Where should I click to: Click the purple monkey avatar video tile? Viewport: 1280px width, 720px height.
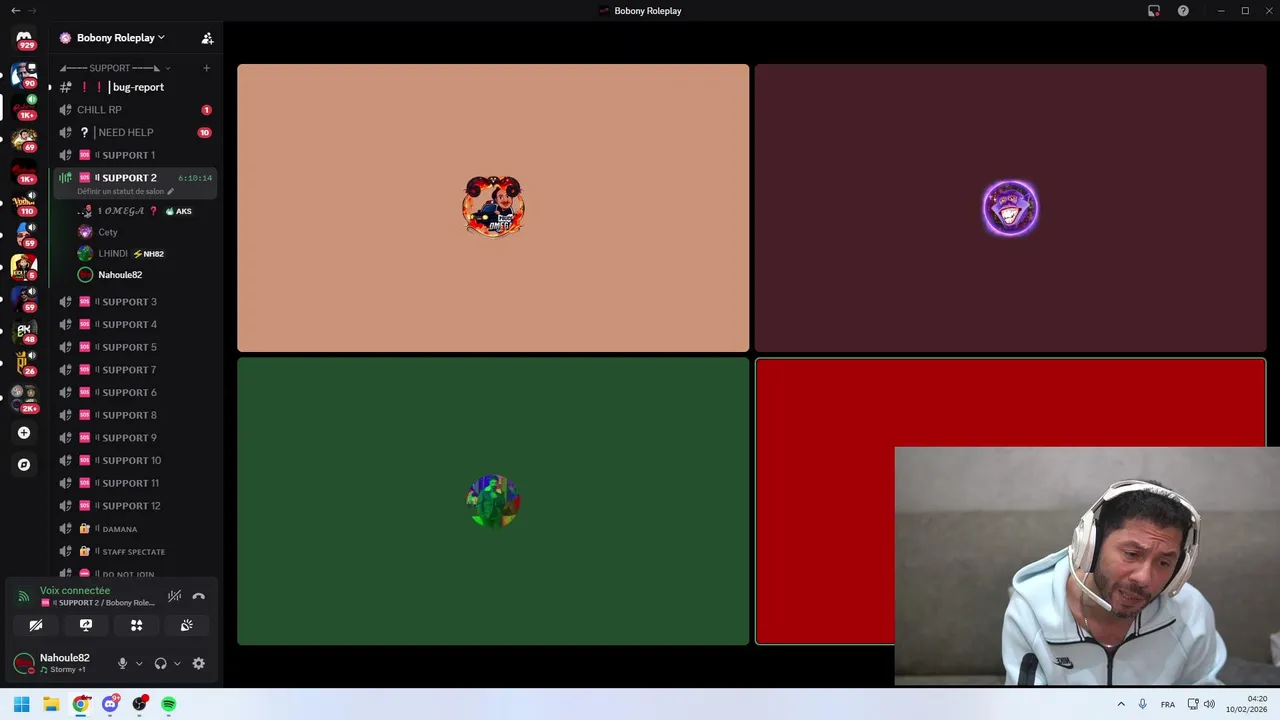1010,208
